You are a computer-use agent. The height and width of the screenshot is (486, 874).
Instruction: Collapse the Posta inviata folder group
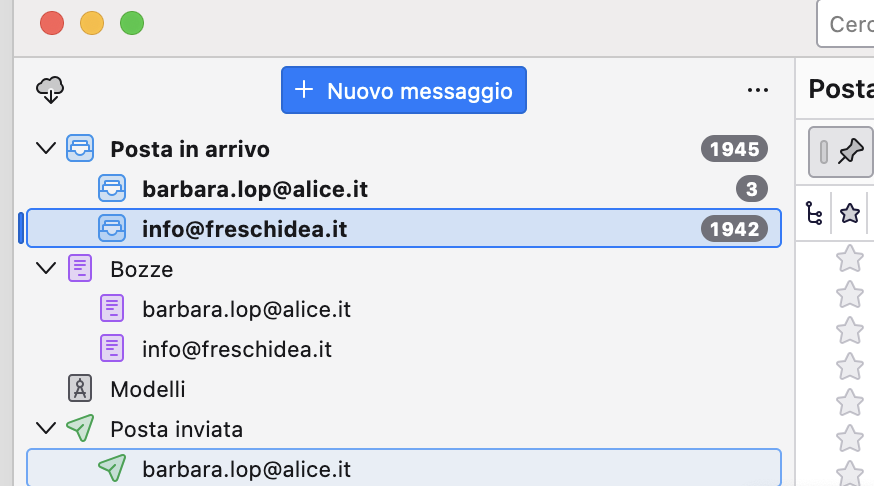click(x=46, y=429)
